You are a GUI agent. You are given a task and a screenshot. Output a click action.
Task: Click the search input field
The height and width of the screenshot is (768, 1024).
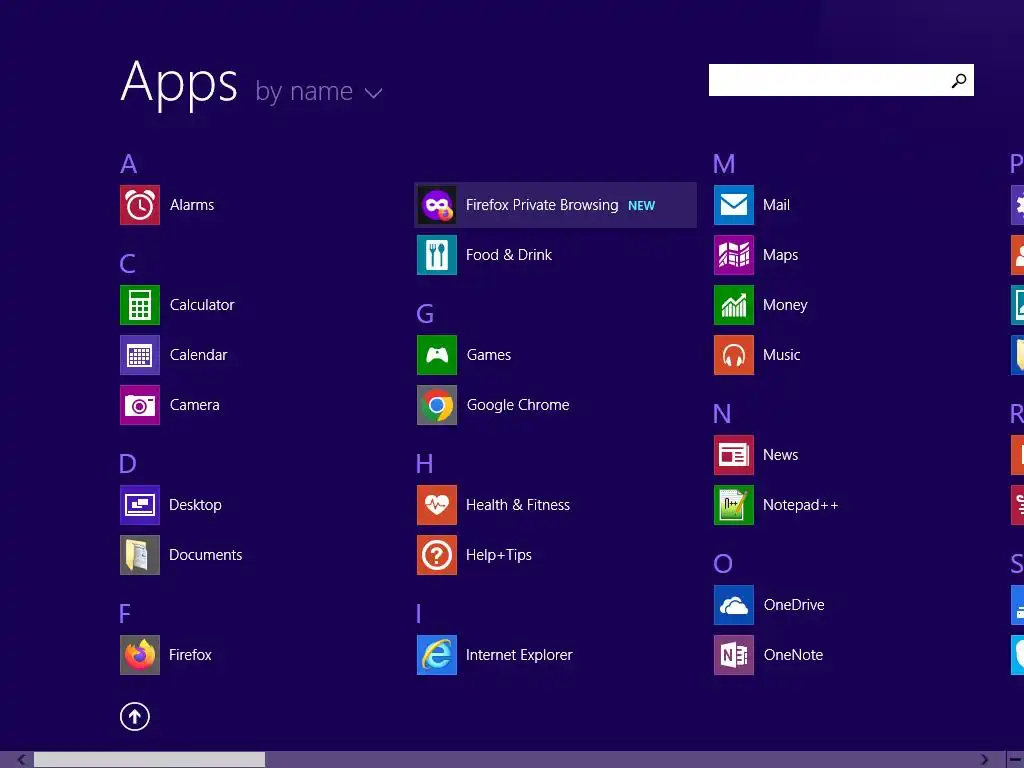tap(841, 80)
